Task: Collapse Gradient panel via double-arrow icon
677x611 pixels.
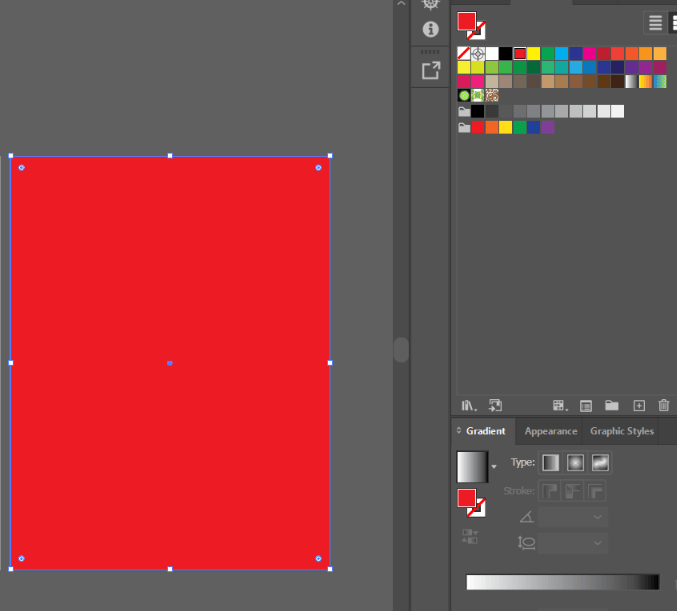Action: click(x=459, y=431)
